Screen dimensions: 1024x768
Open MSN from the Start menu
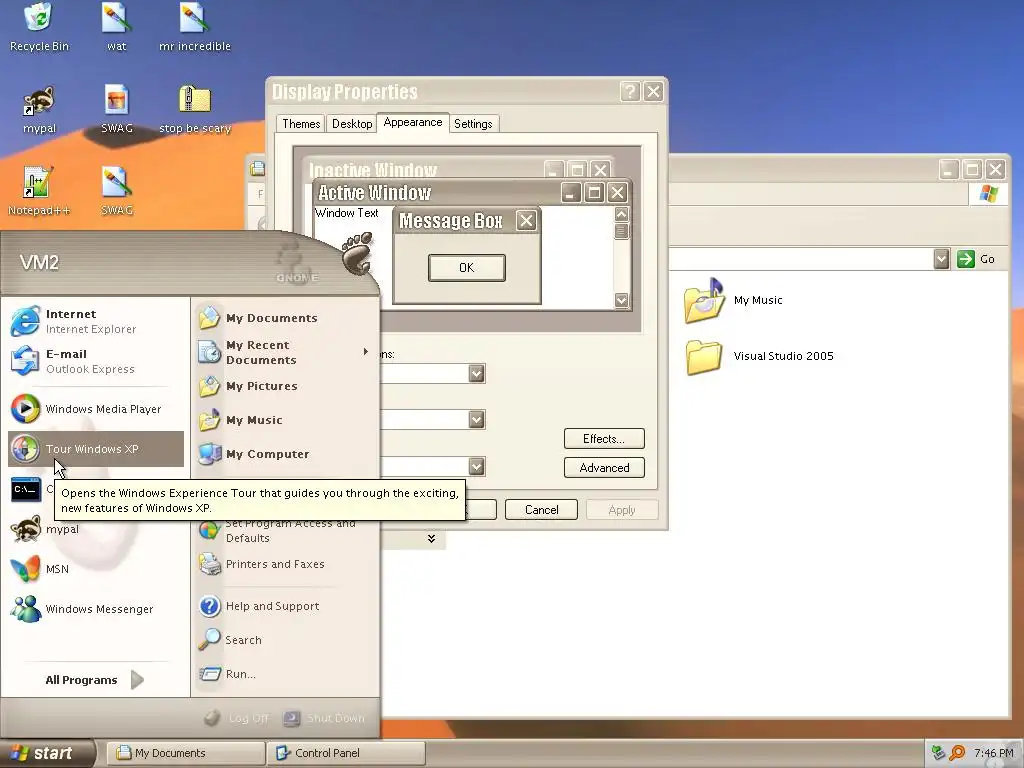coord(95,569)
